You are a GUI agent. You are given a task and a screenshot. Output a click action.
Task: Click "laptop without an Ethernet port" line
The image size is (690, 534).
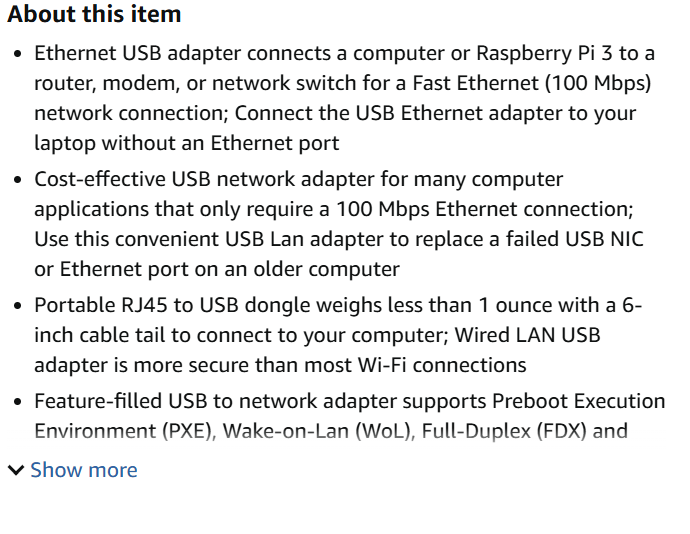point(187,143)
